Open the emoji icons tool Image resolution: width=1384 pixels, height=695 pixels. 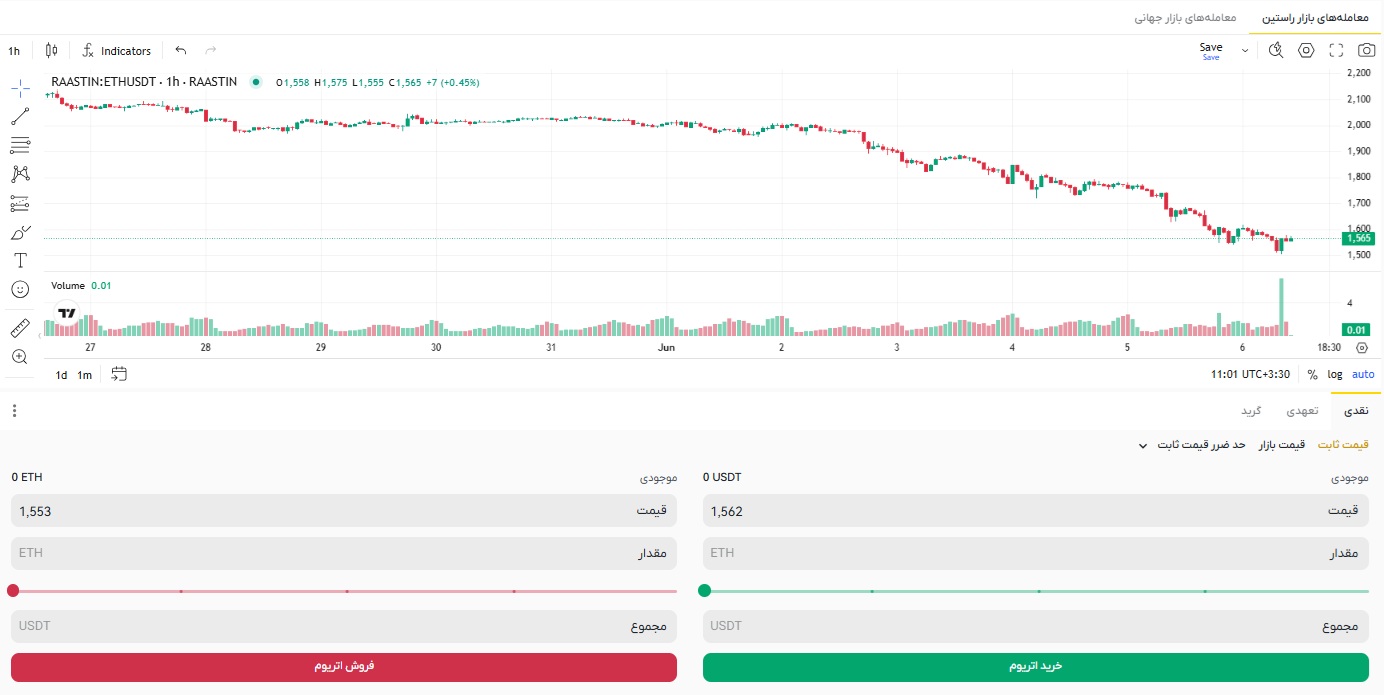20,289
